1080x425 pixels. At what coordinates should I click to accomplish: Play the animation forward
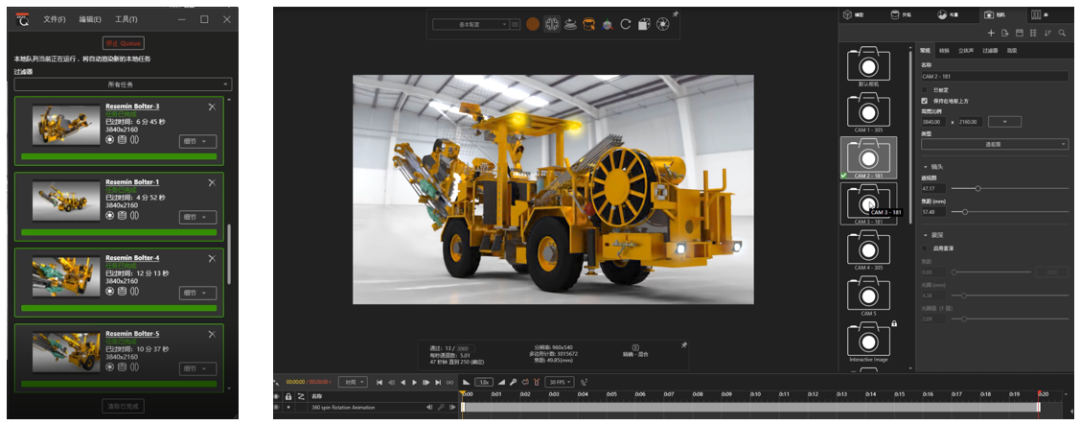point(414,382)
